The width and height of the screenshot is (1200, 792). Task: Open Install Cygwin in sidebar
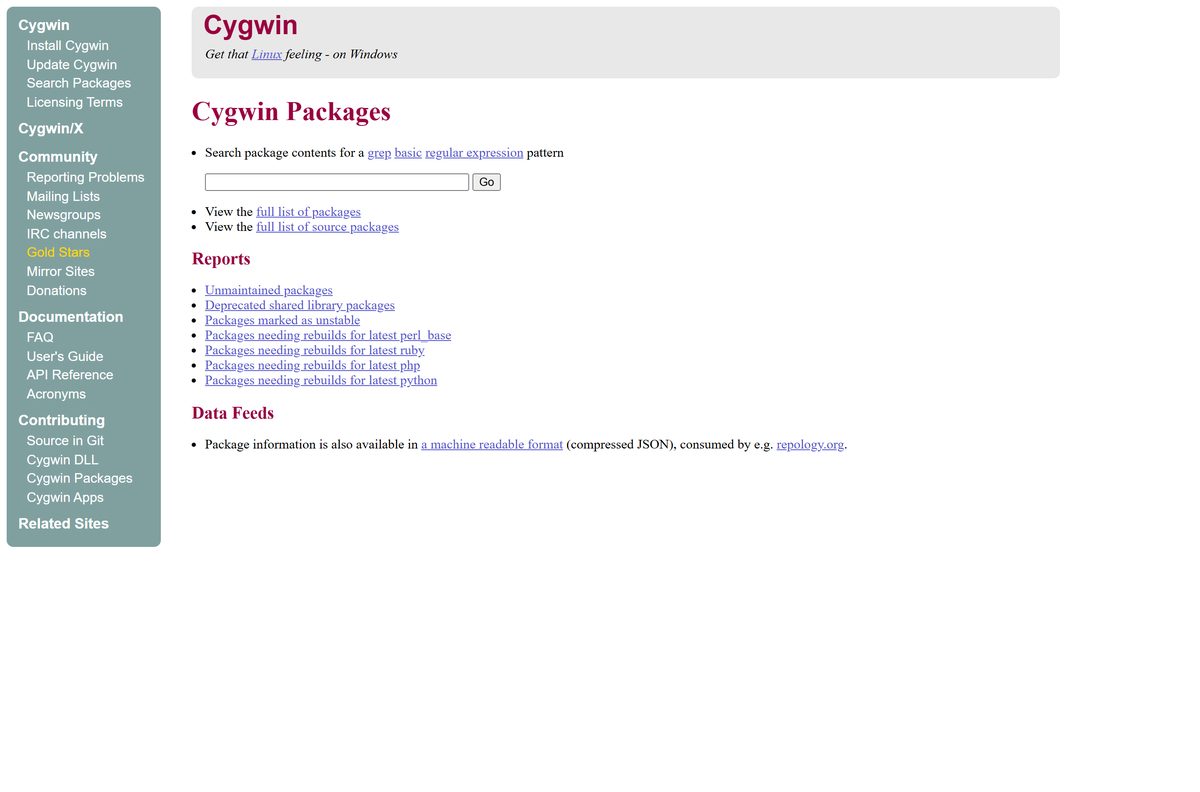[x=67, y=45]
